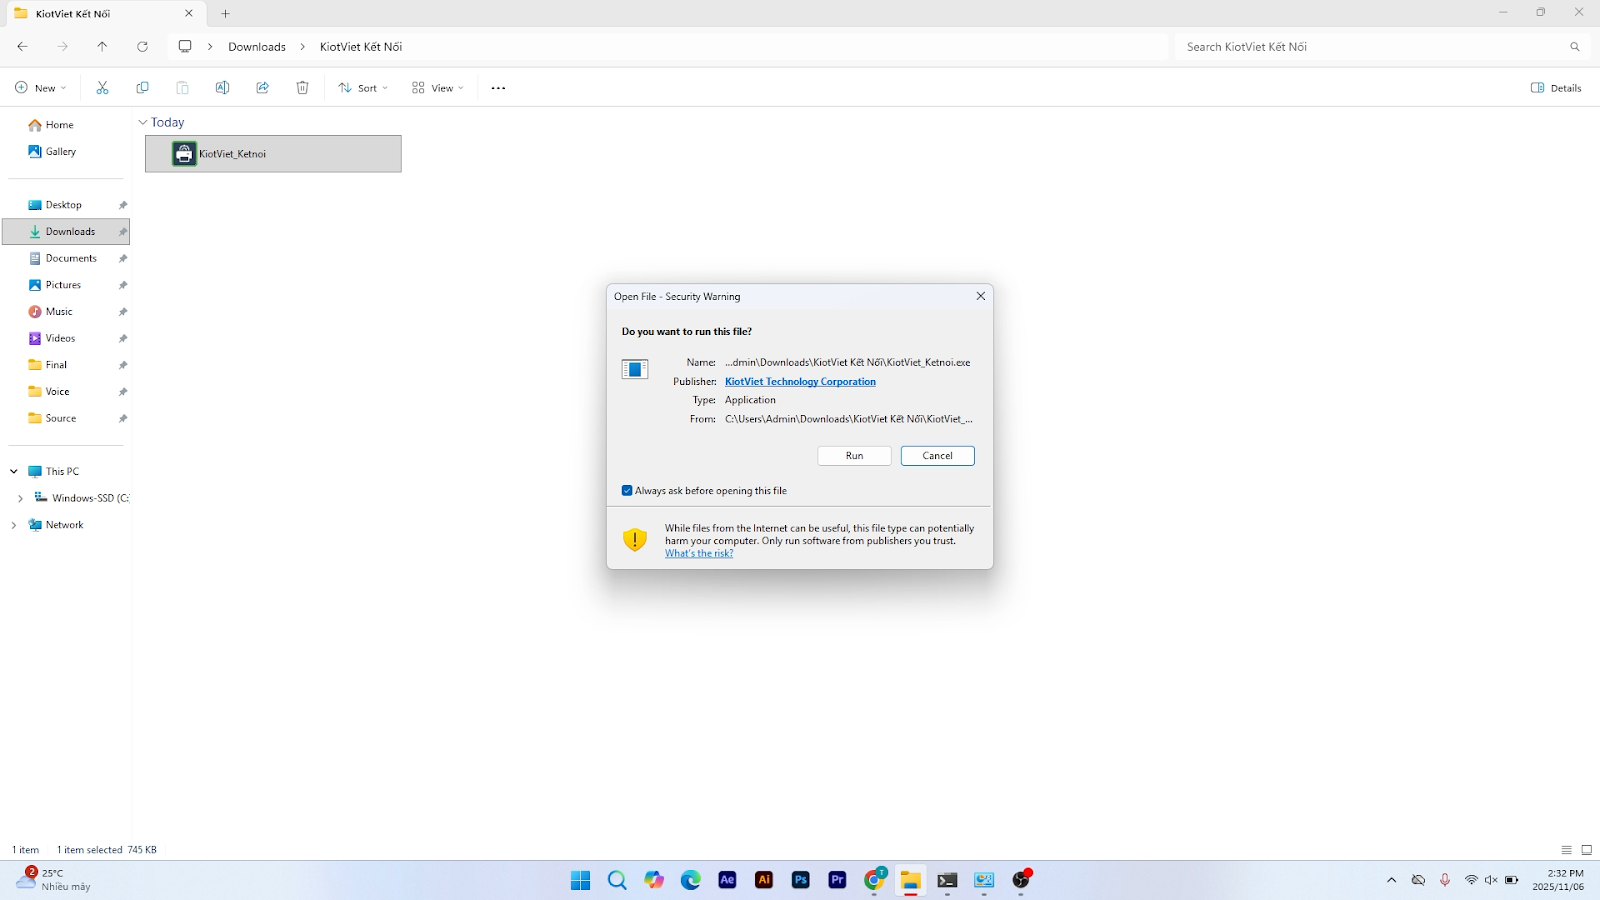Screen dimensions: 1600x900
Task: Click the Cut scissors icon in the toolbar
Action: pyautogui.click(x=102, y=88)
